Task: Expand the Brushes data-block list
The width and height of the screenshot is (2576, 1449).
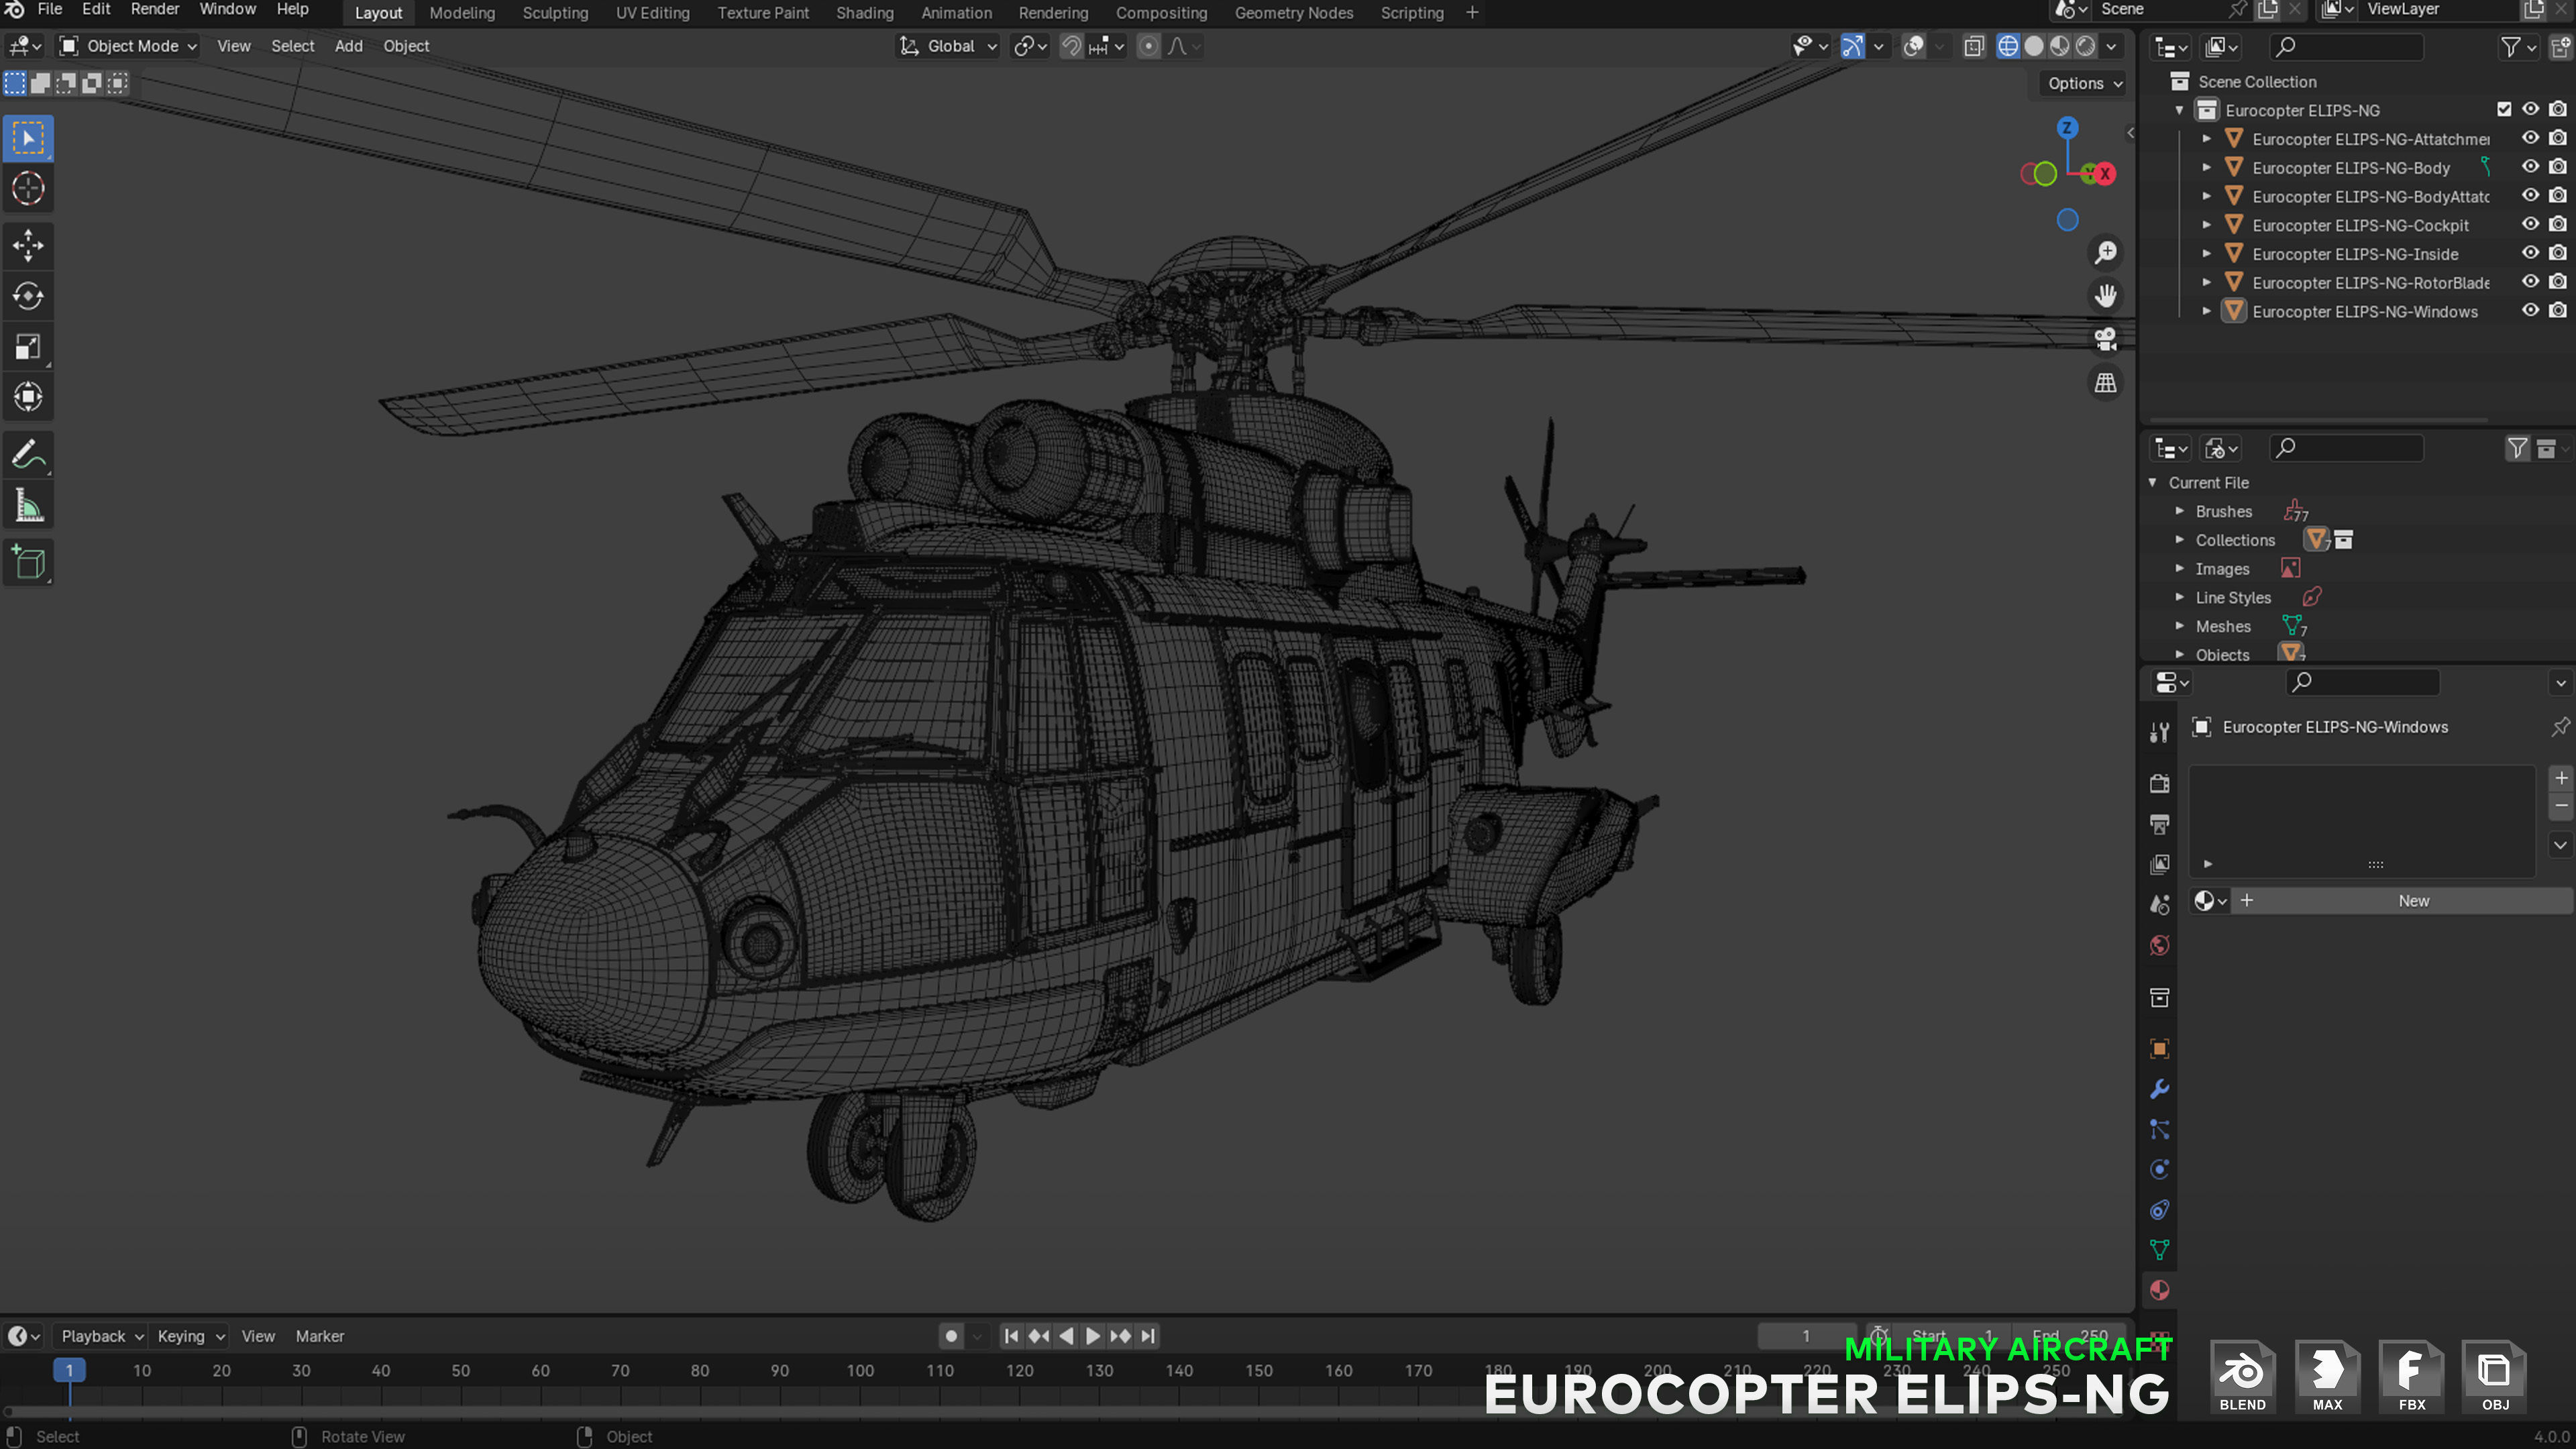Action: tap(2180, 511)
